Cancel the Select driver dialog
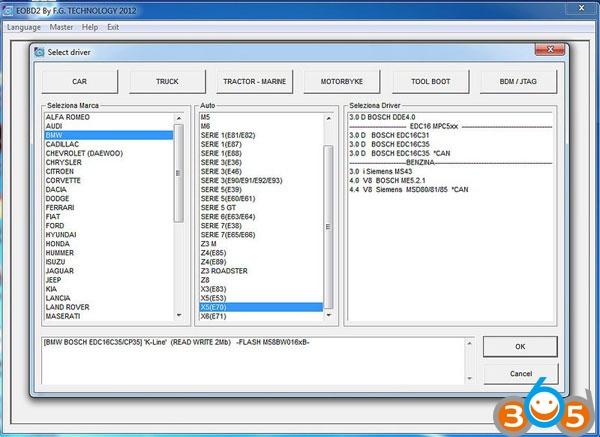 click(x=521, y=374)
